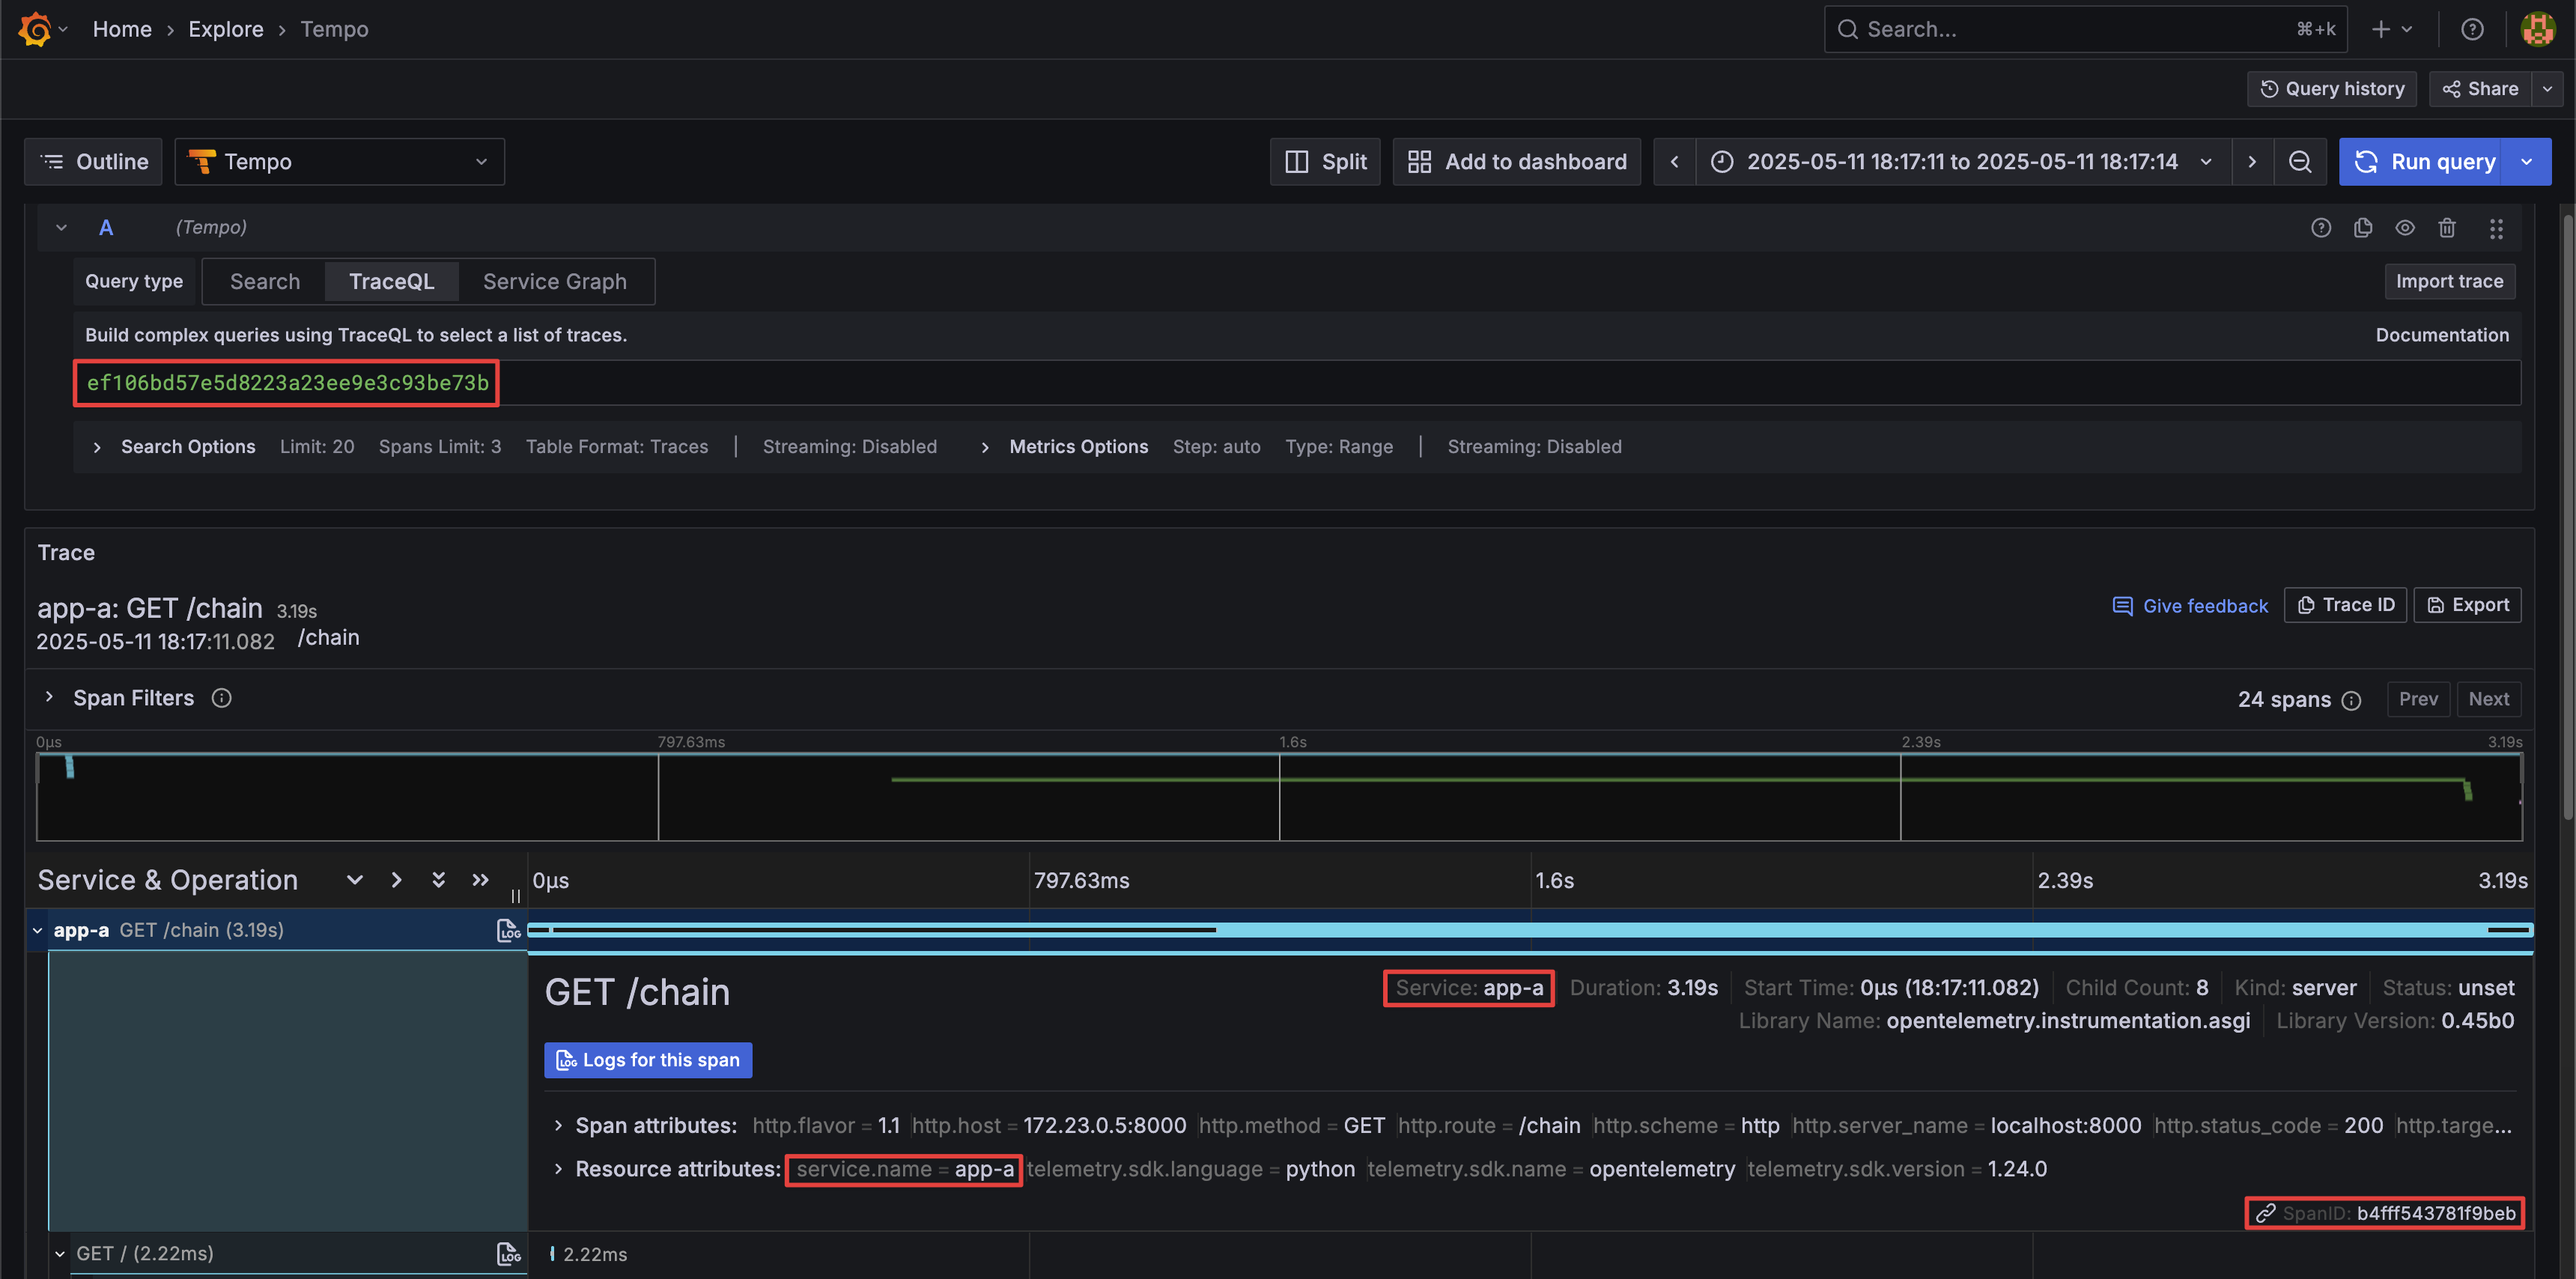Image resolution: width=2576 pixels, height=1279 pixels.
Task: Select the Service Graph query type tab
Action: 555,282
